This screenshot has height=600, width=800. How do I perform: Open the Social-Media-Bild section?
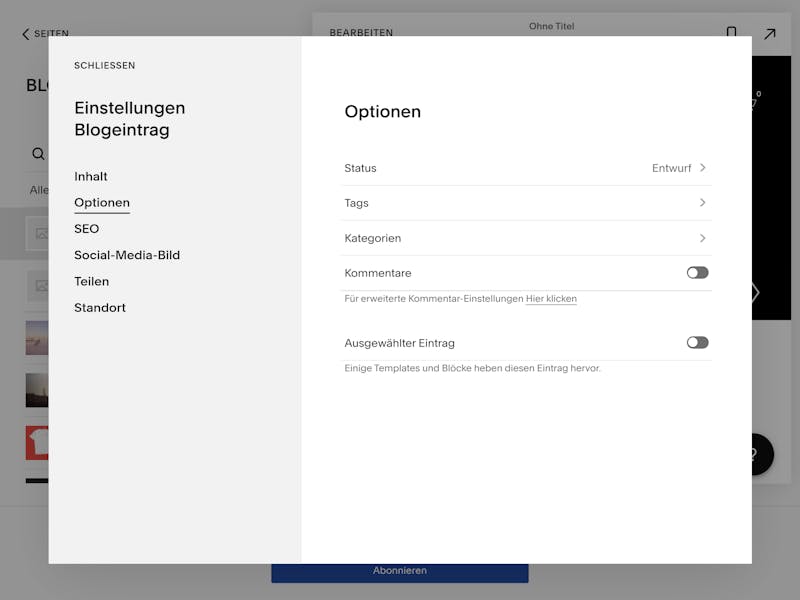127,255
